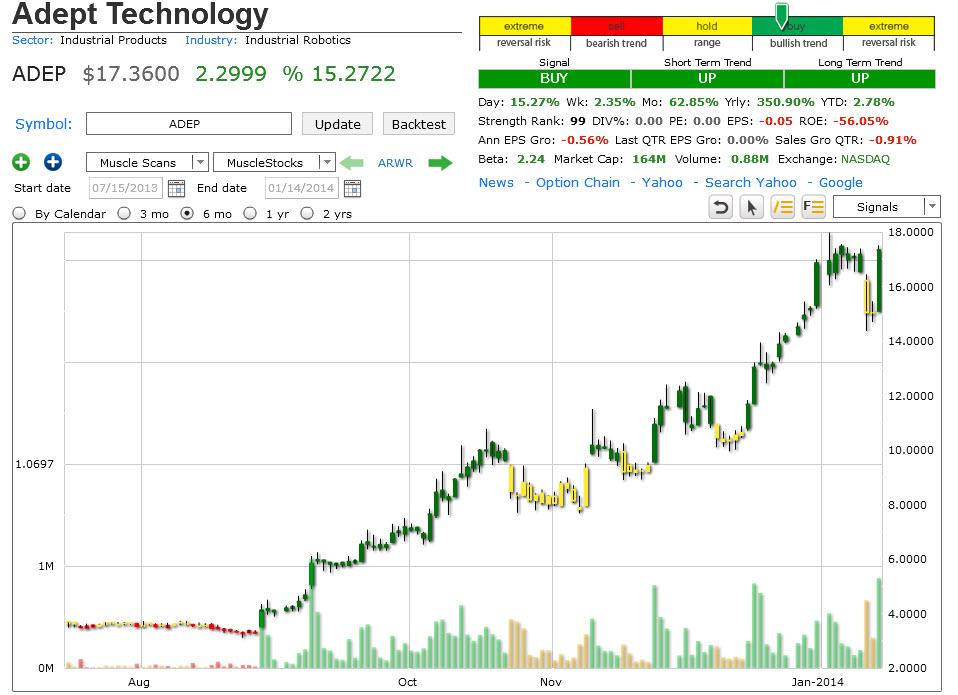
Task: Click the undo chart action icon
Action: click(x=720, y=206)
